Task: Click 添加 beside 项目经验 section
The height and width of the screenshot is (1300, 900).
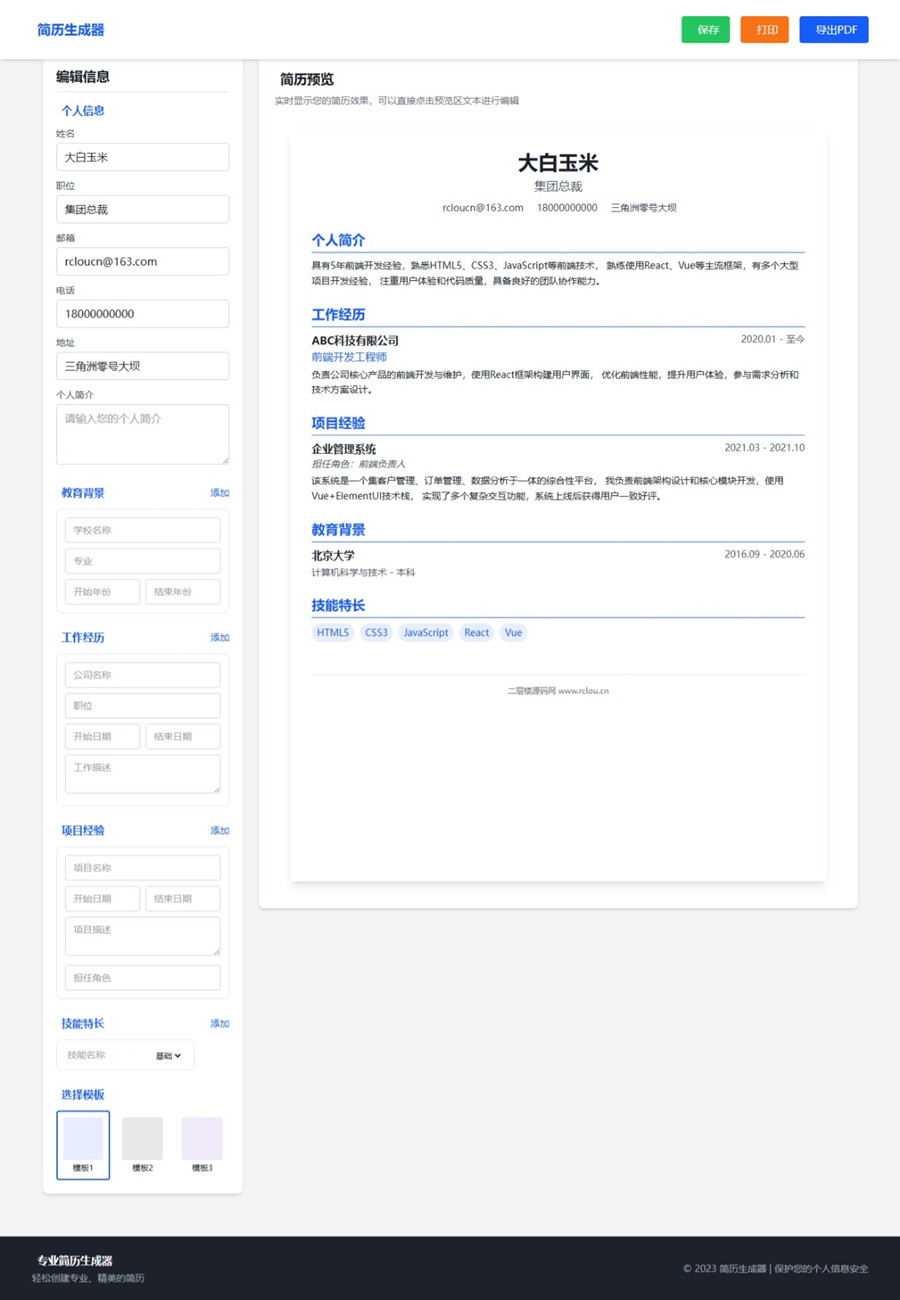Action: click(219, 831)
